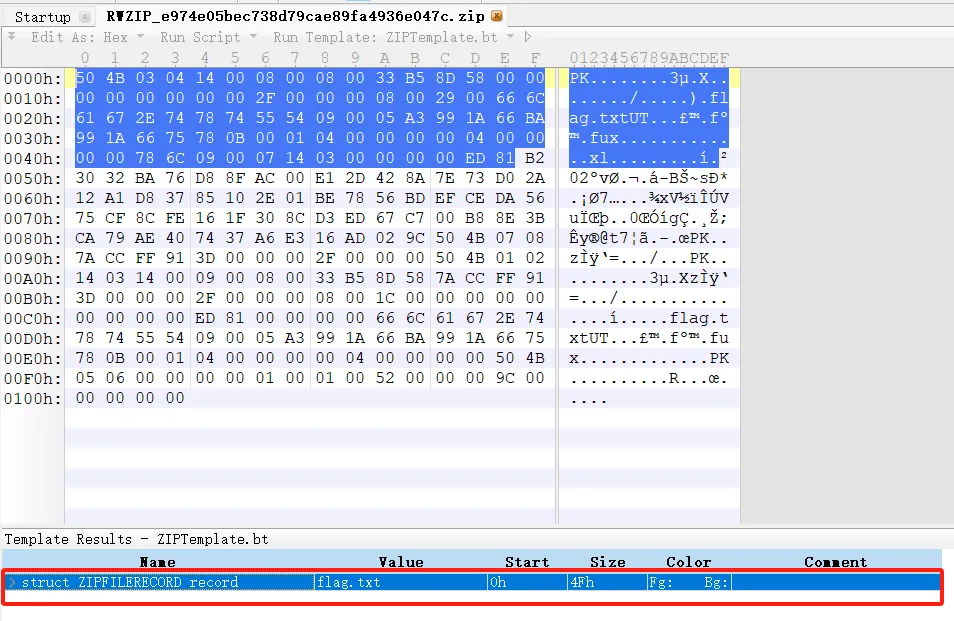This screenshot has height=621, width=954.
Task: Click the 0090h: row address
Action: pyautogui.click(x=32, y=258)
